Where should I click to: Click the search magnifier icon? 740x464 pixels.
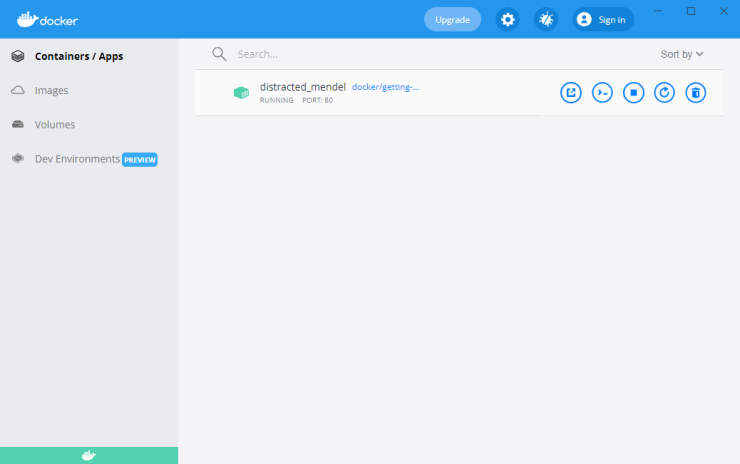point(219,54)
